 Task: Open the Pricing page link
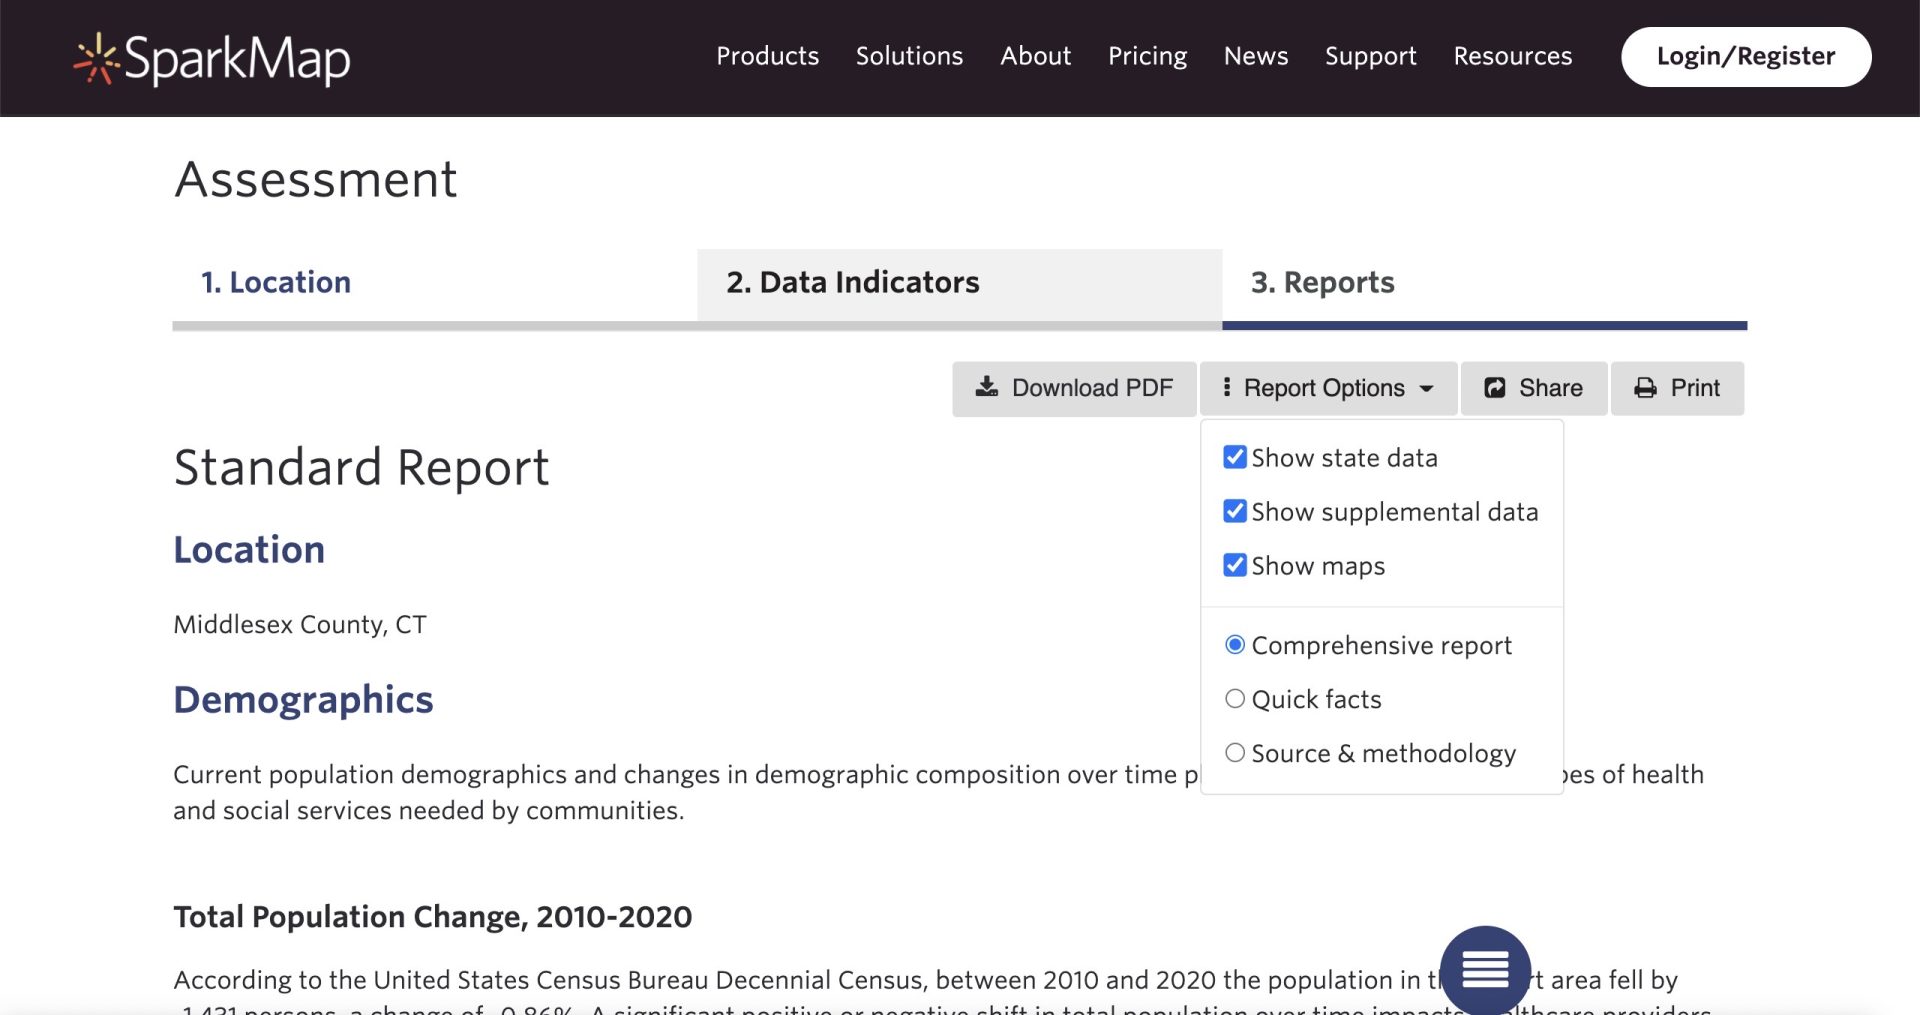(x=1147, y=56)
